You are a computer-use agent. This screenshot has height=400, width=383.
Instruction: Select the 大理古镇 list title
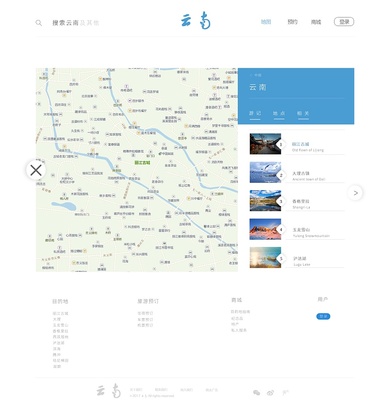pyautogui.click(x=301, y=173)
